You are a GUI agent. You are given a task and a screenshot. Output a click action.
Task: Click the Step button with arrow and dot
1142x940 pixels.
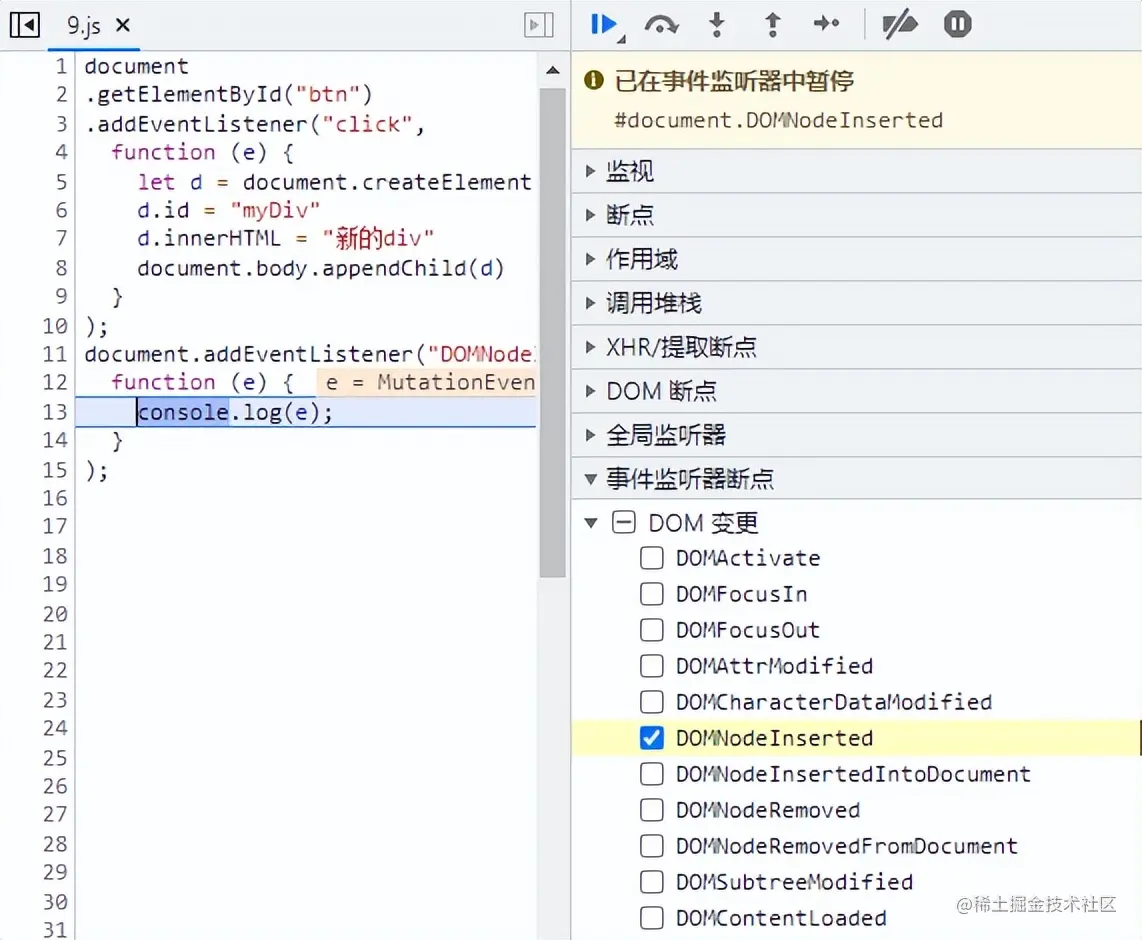827,24
